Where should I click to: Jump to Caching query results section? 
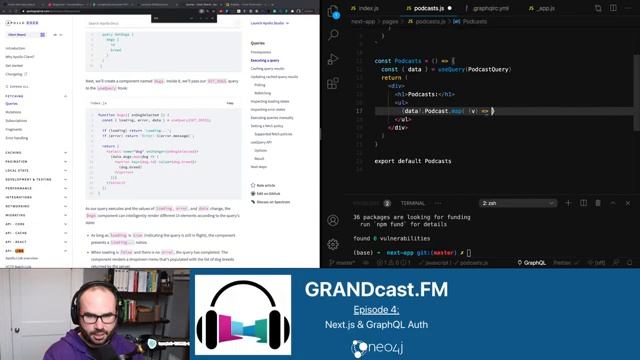coord(267,69)
